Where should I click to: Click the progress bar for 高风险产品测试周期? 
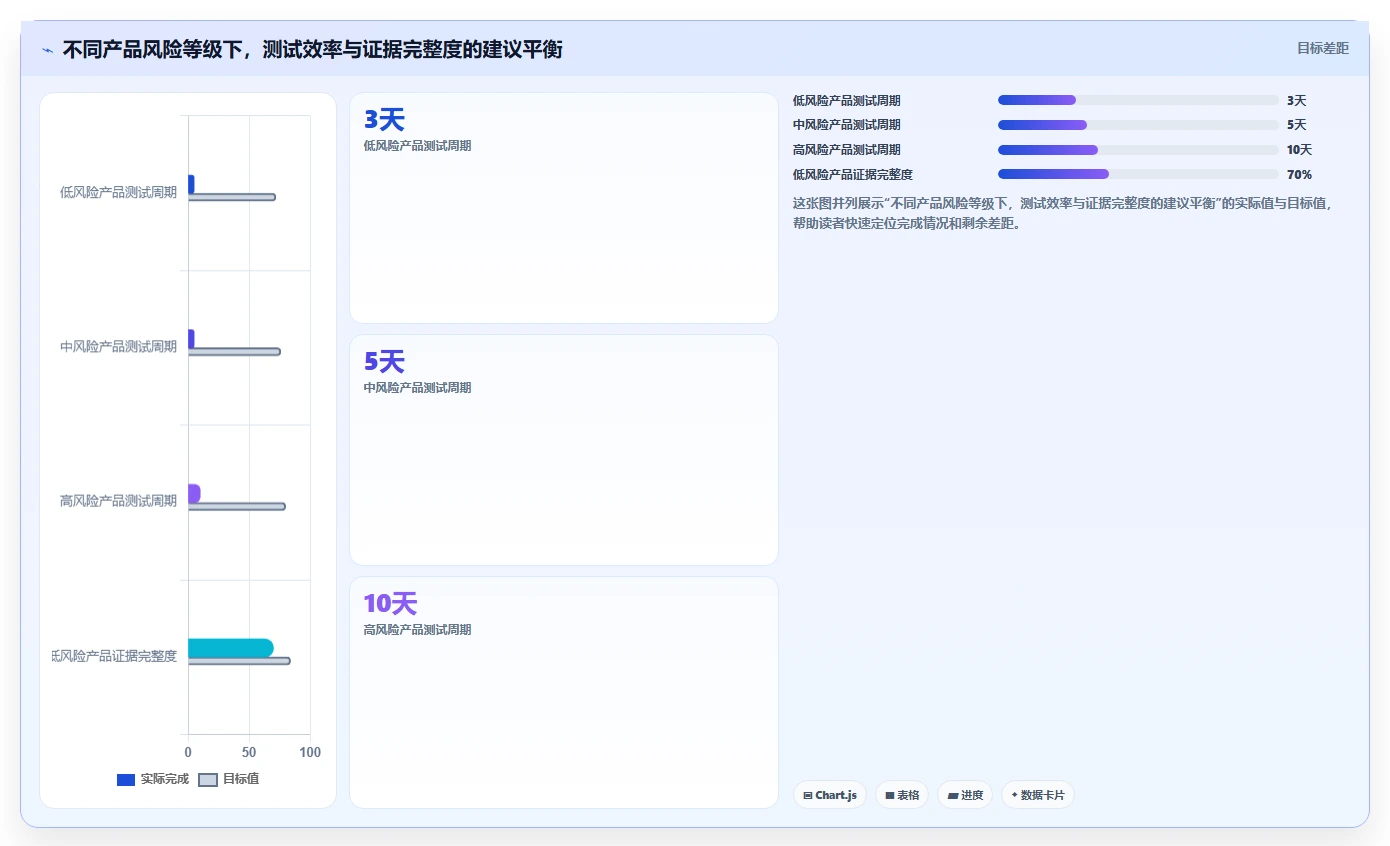tap(1138, 150)
